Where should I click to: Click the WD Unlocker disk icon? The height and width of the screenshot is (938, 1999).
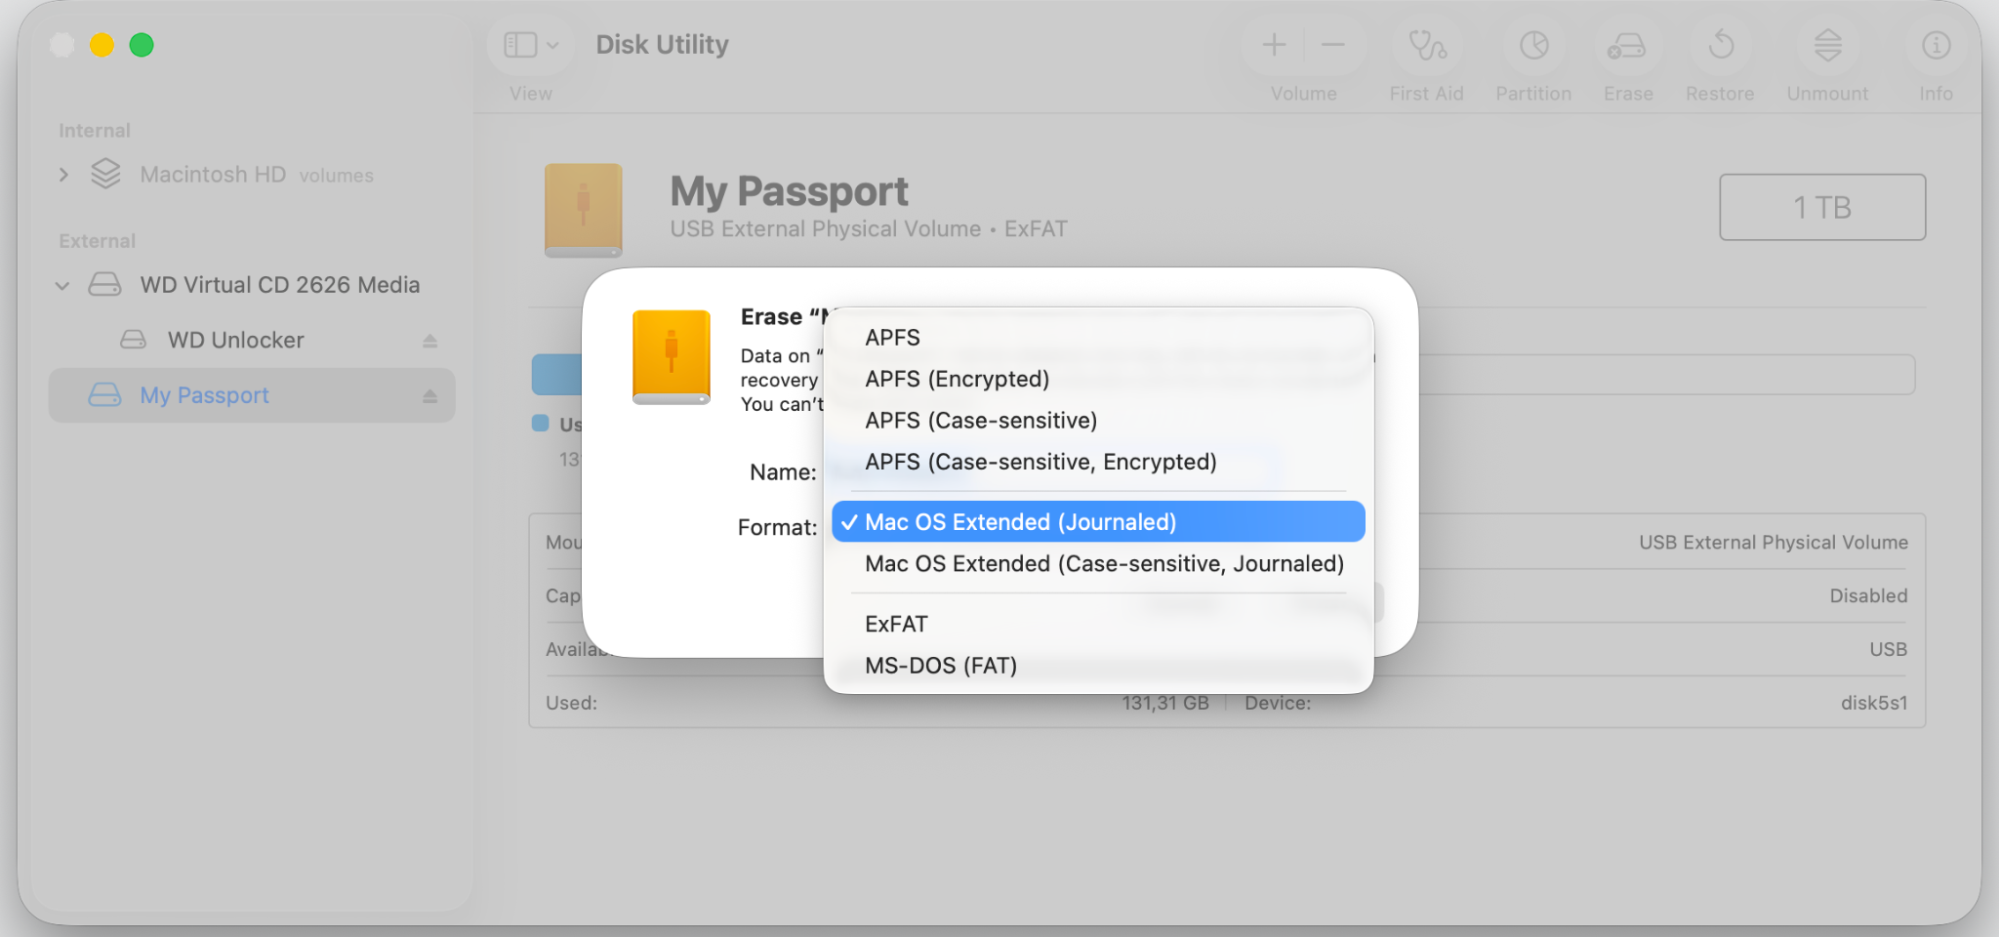click(133, 340)
